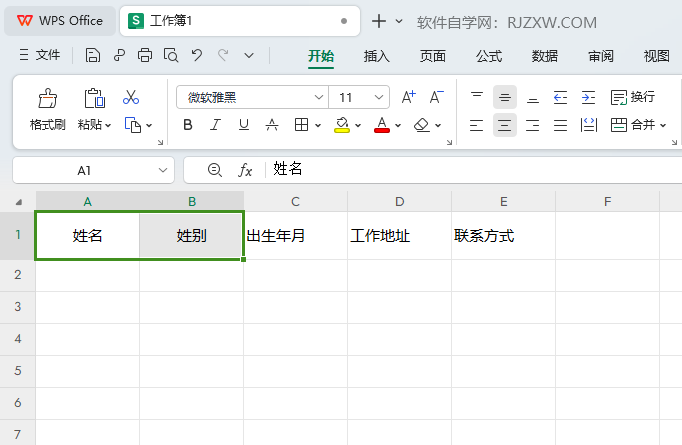Open font settings dialog launcher

(449, 142)
